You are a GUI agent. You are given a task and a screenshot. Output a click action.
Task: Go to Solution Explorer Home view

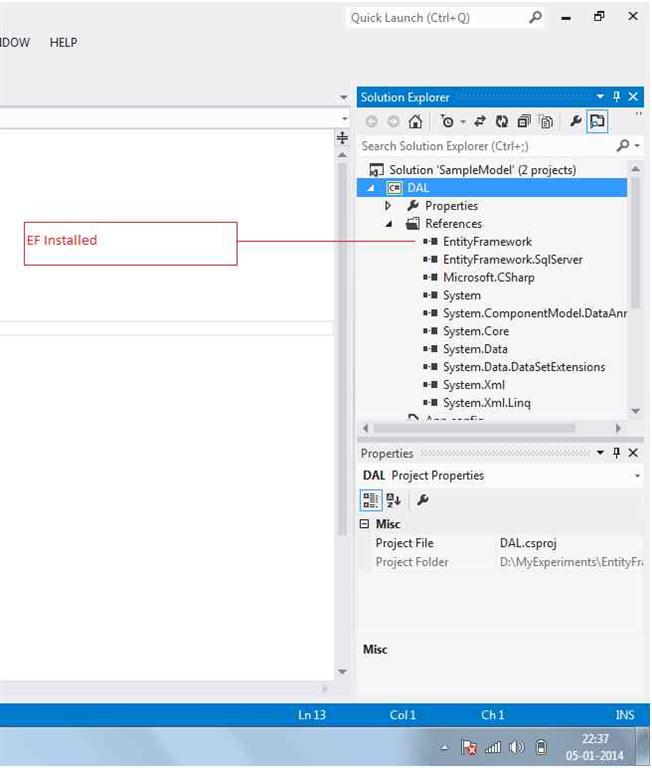(415, 121)
